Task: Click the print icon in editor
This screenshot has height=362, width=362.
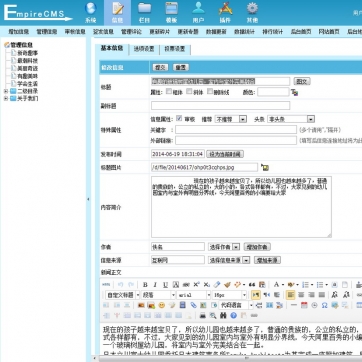Action: pyautogui.click(x=202, y=315)
